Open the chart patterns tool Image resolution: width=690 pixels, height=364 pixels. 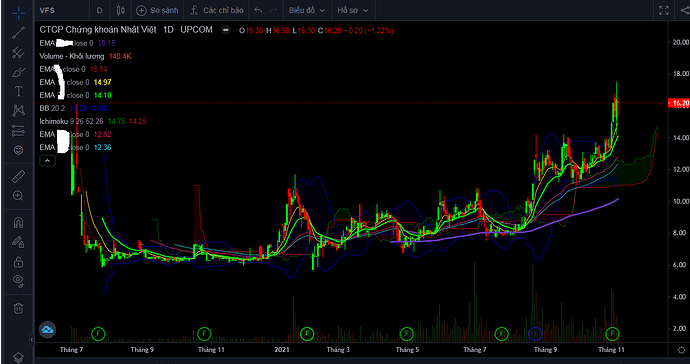pos(18,110)
